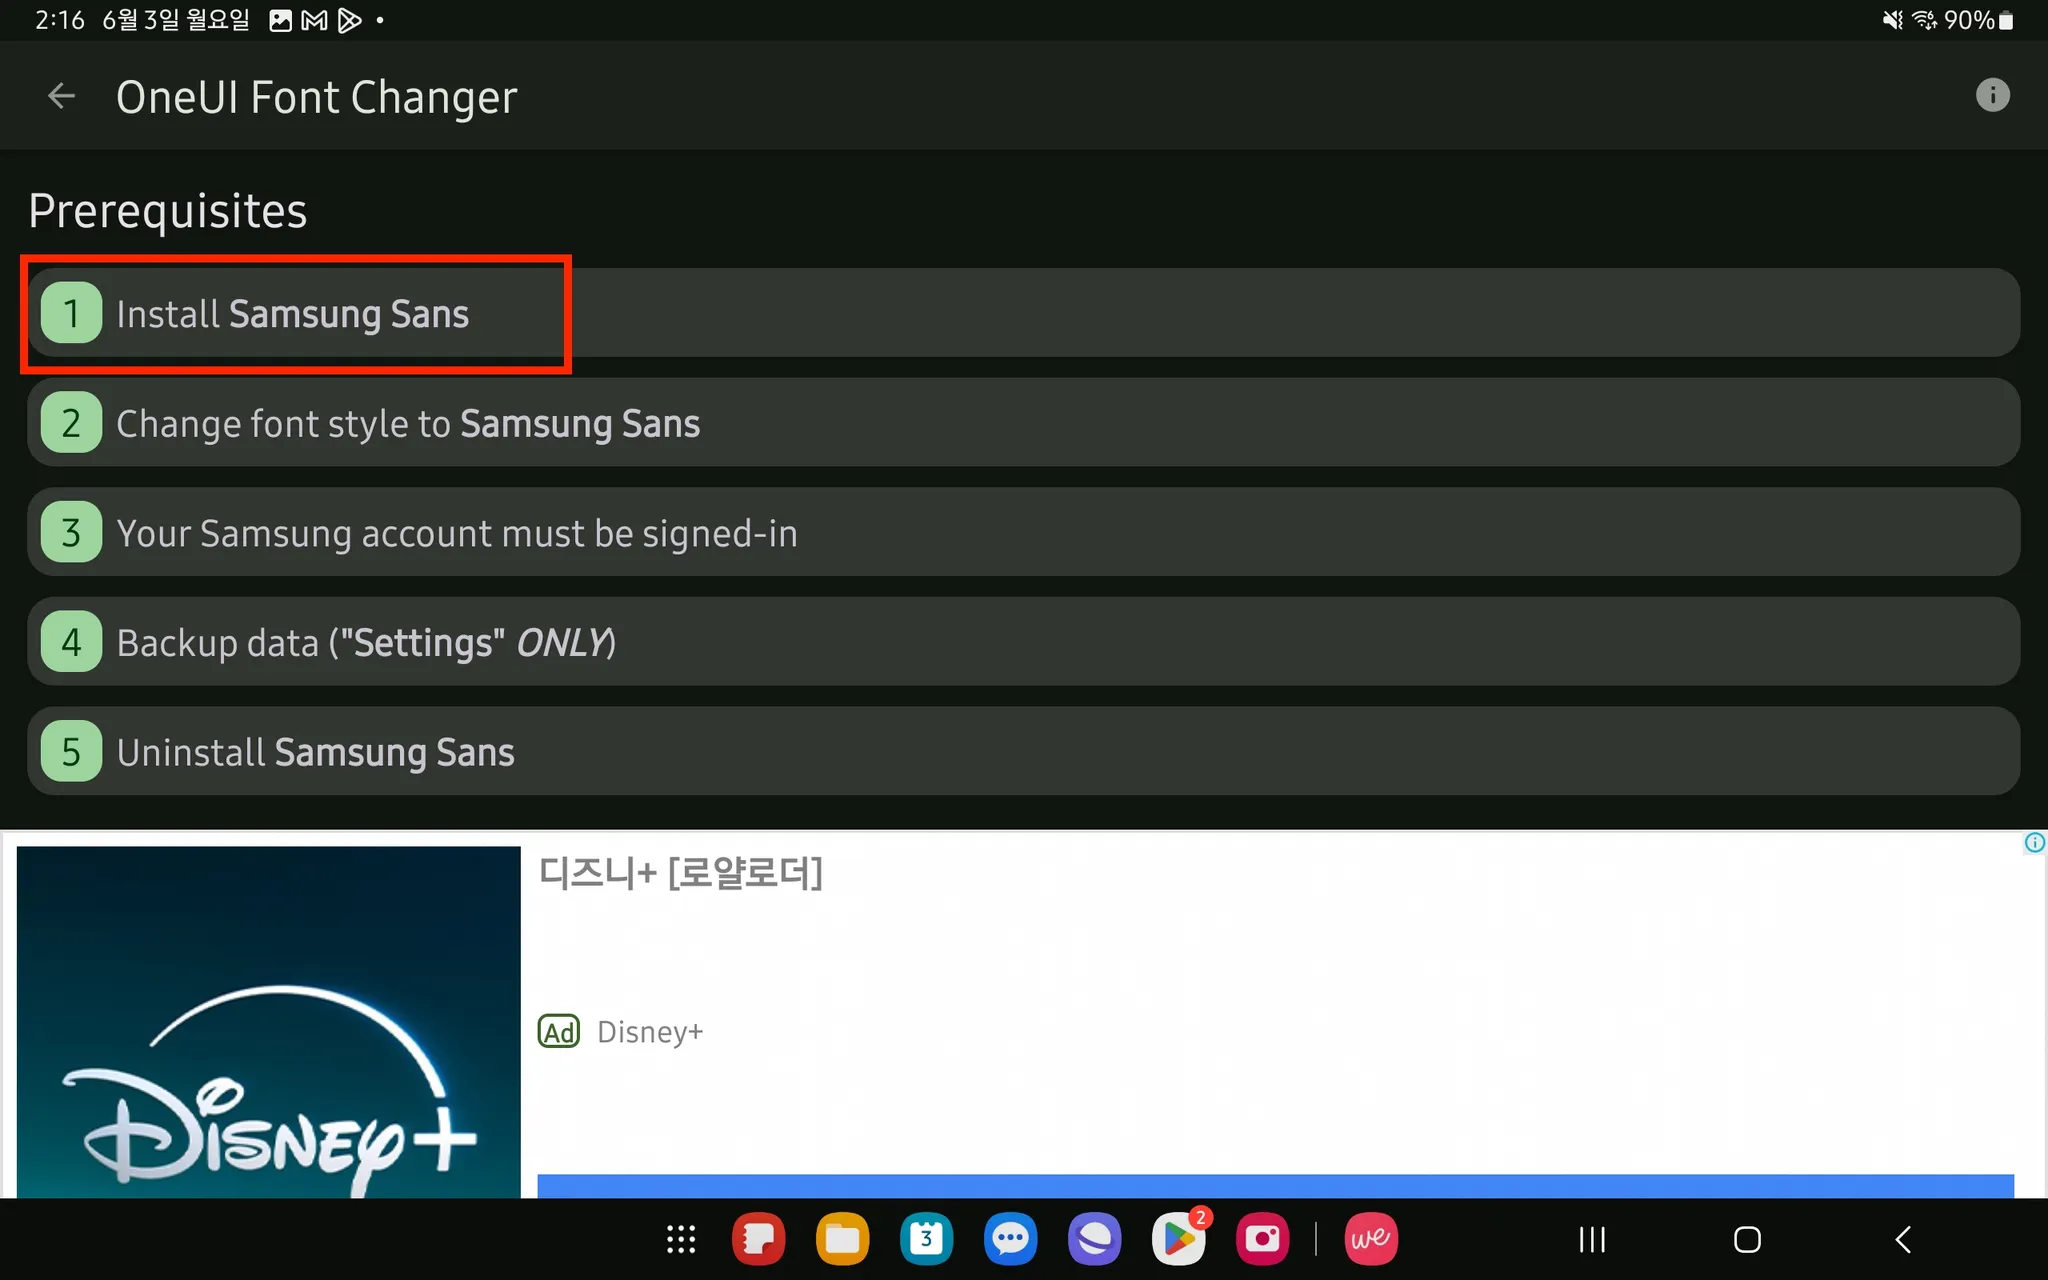2048x1280 pixels.
Task: Click the ad info icon on banner
Action: (2034, 843)
